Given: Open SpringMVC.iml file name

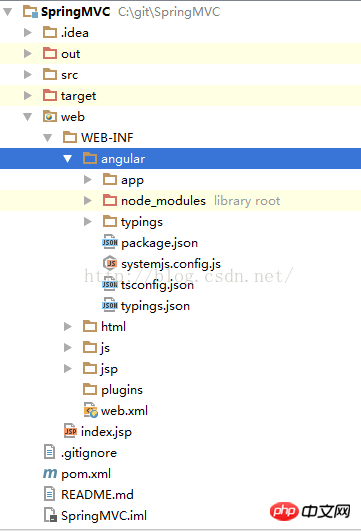Looking at the screenshot, I should (104, 516).
